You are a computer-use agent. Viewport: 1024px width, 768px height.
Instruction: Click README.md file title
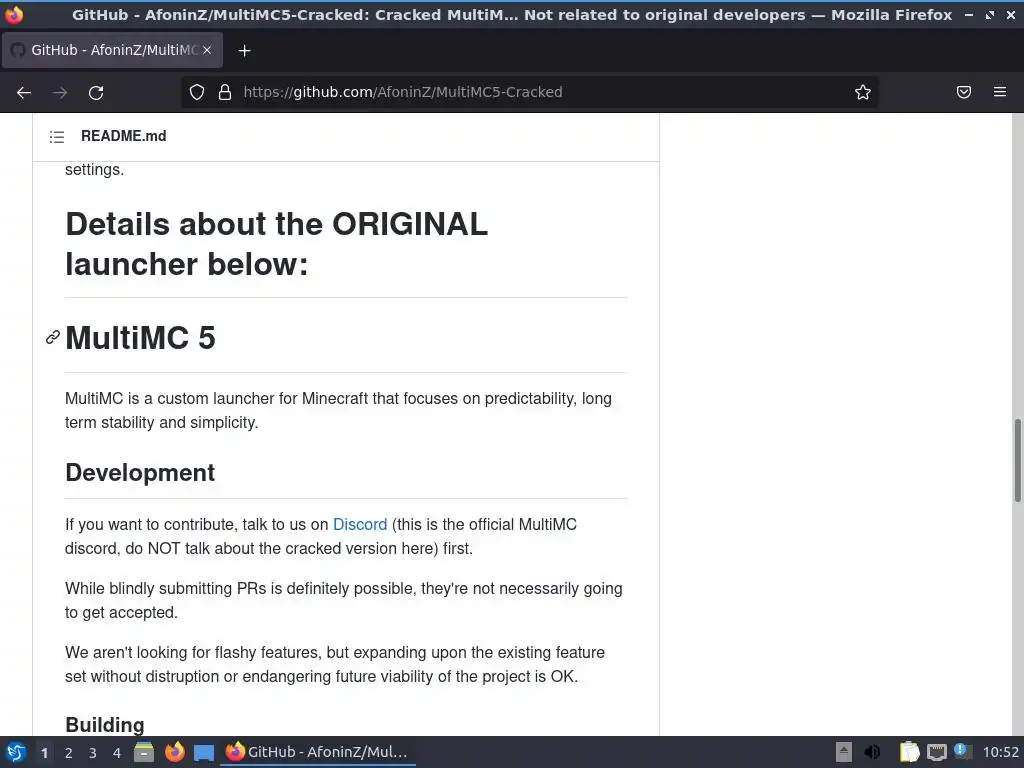[x=123, y=136]
